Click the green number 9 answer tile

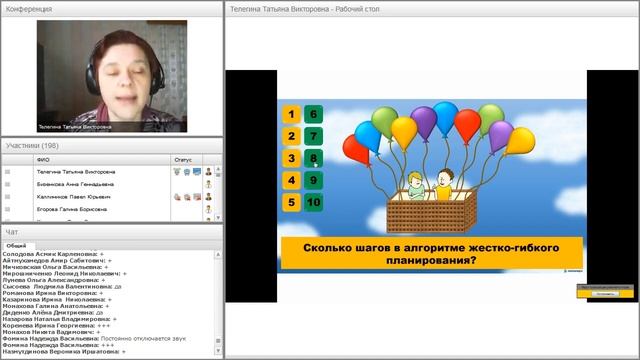click(x=313, y=180)
